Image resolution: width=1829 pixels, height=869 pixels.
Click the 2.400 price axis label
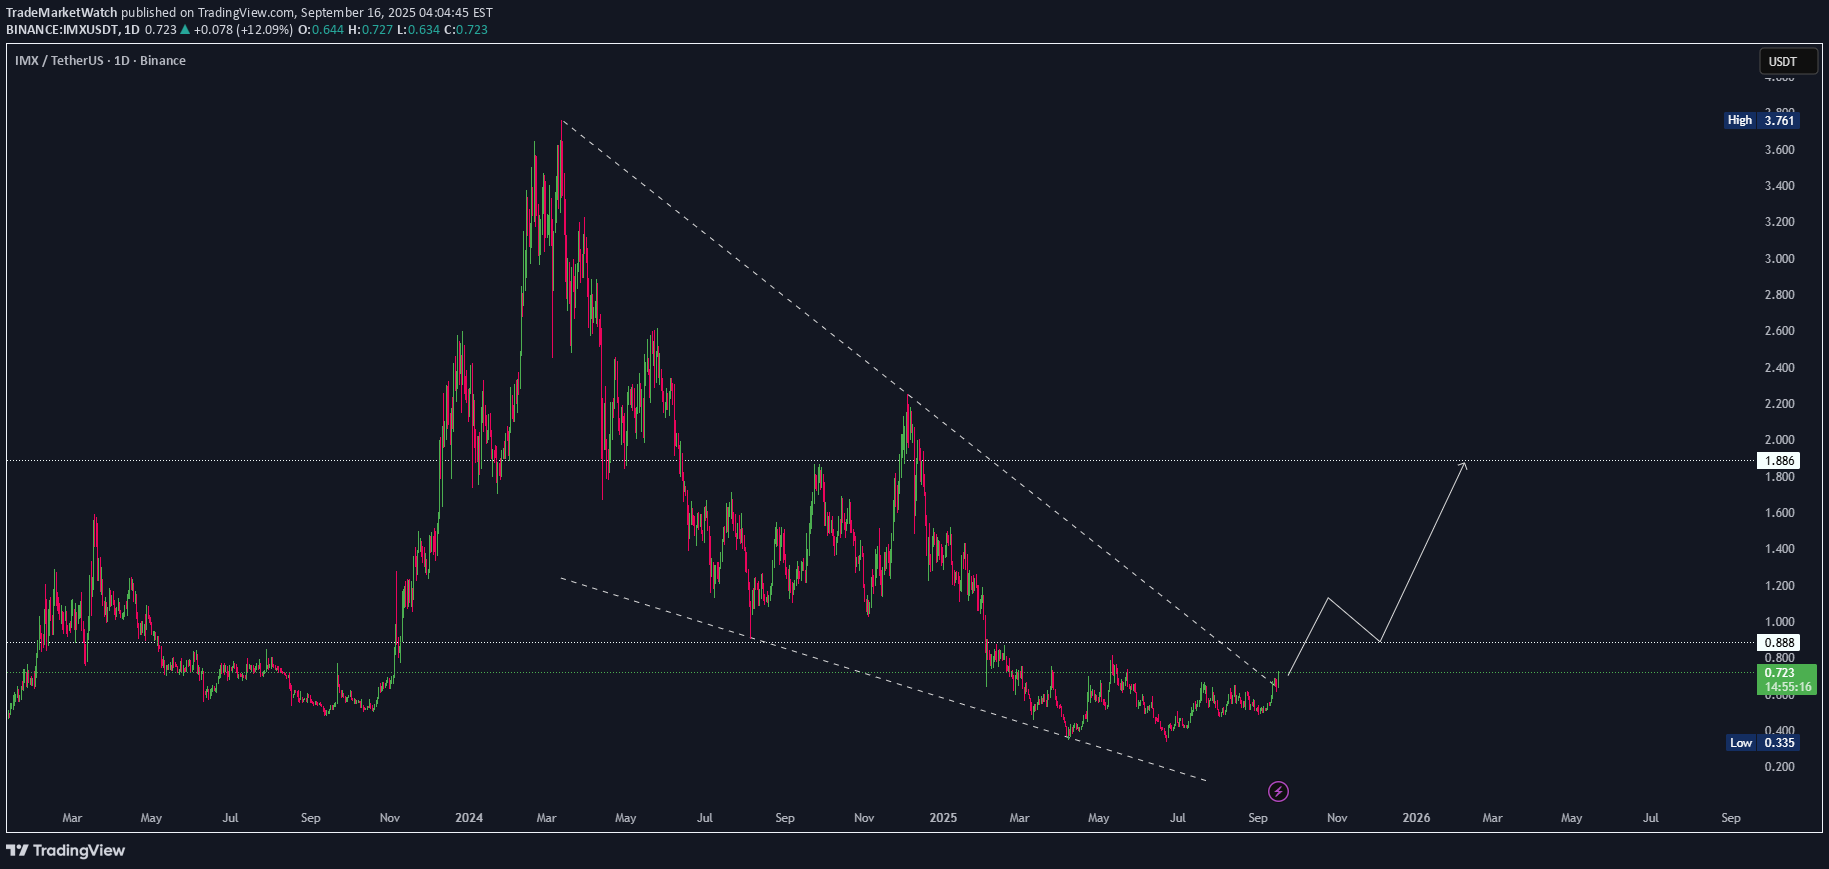pyautogui.click(x=1779, y=368)
